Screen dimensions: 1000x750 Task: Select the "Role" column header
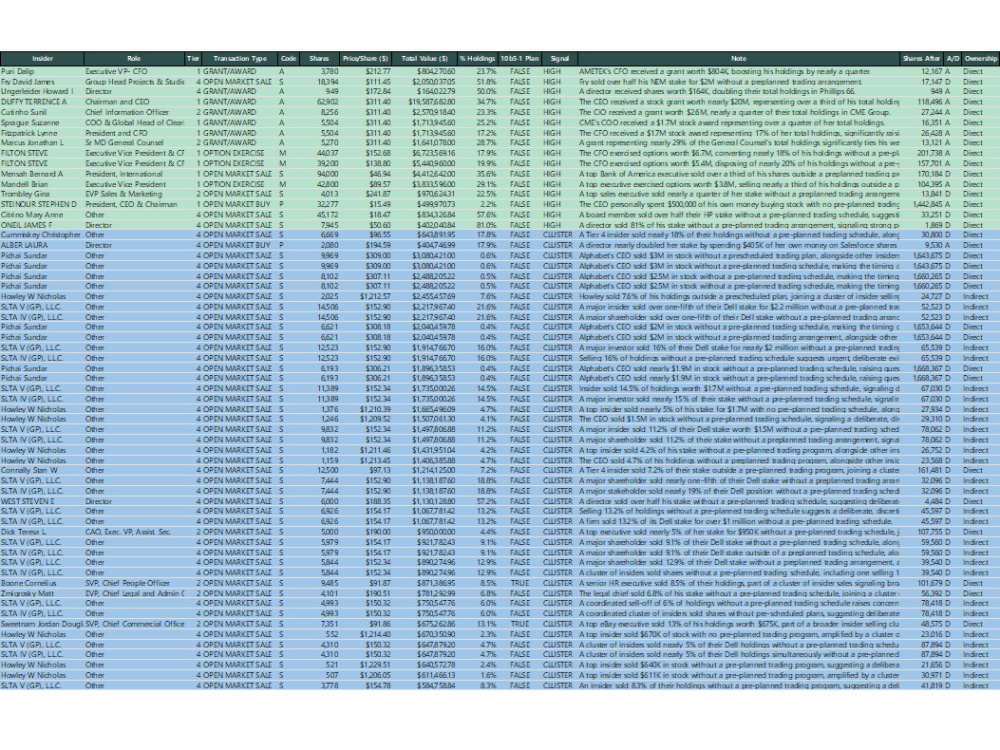pyautogui.click(x=134, y=59)
